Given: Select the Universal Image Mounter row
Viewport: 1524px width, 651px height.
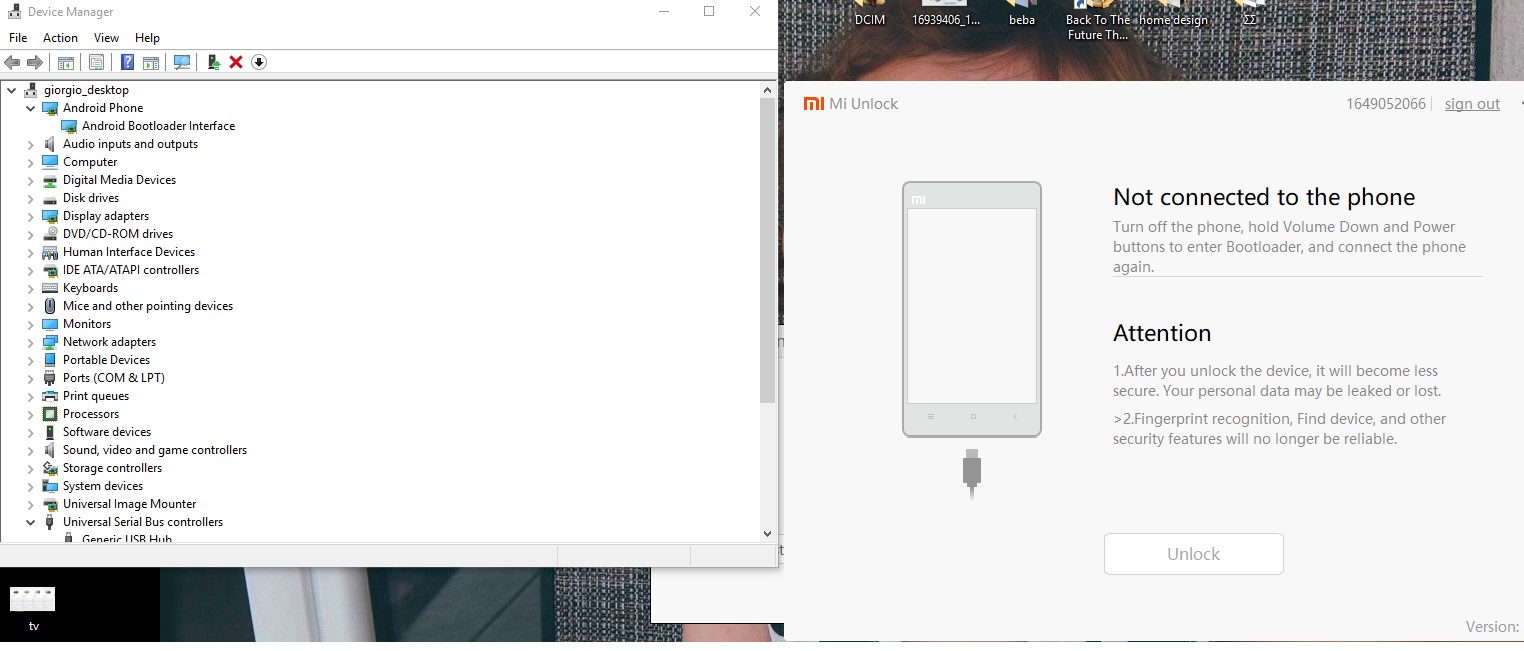Looking at the screenshot, I should [129, 504].
